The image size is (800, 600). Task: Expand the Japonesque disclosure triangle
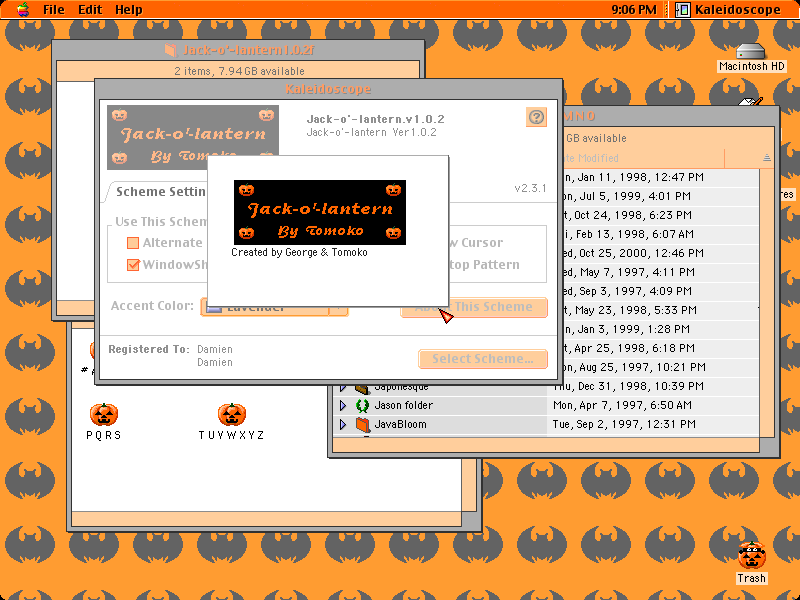coord(343,388)
